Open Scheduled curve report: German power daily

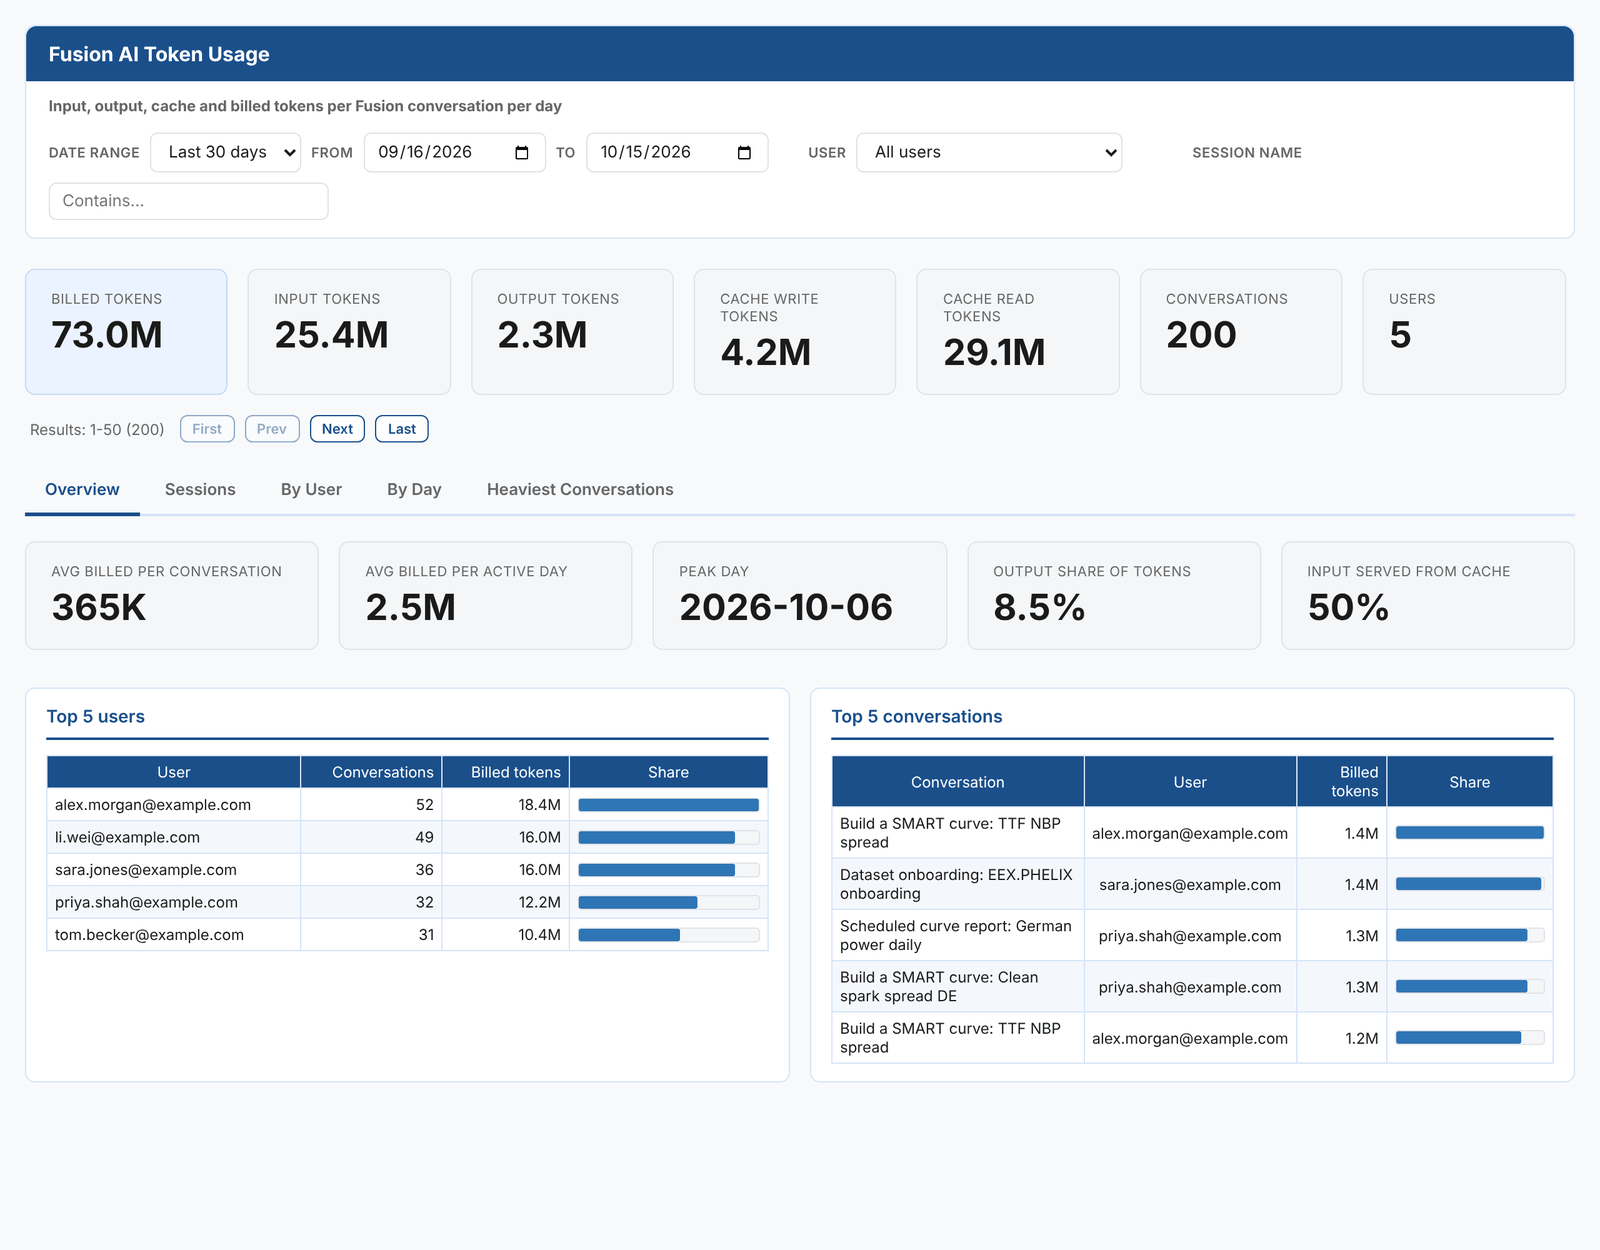[956, 935]
